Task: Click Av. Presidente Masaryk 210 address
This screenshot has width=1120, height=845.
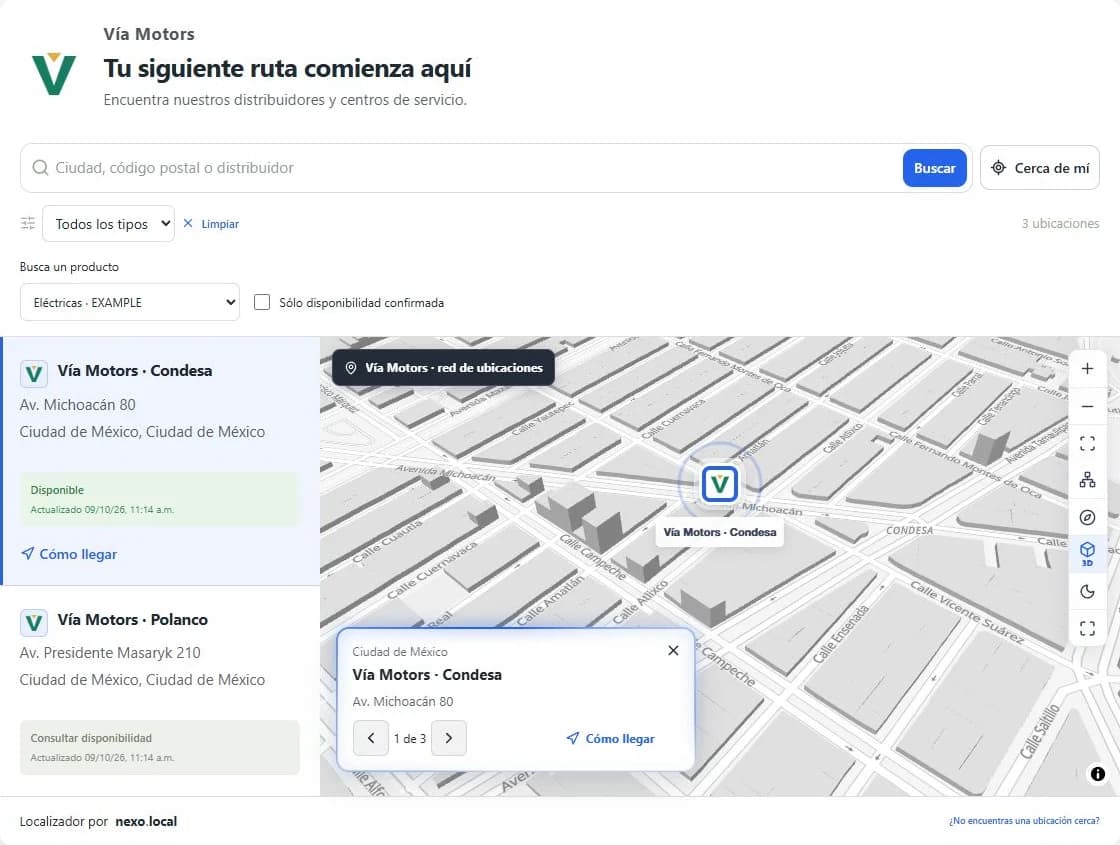Action: click(x=110, y=653)
